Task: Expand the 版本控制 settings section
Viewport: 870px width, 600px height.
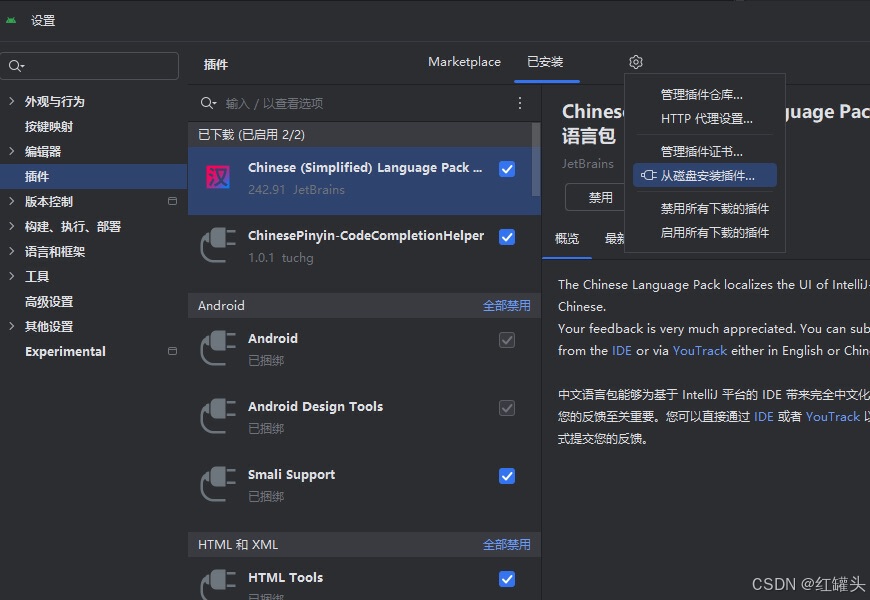Action: (x=12, y=201)
